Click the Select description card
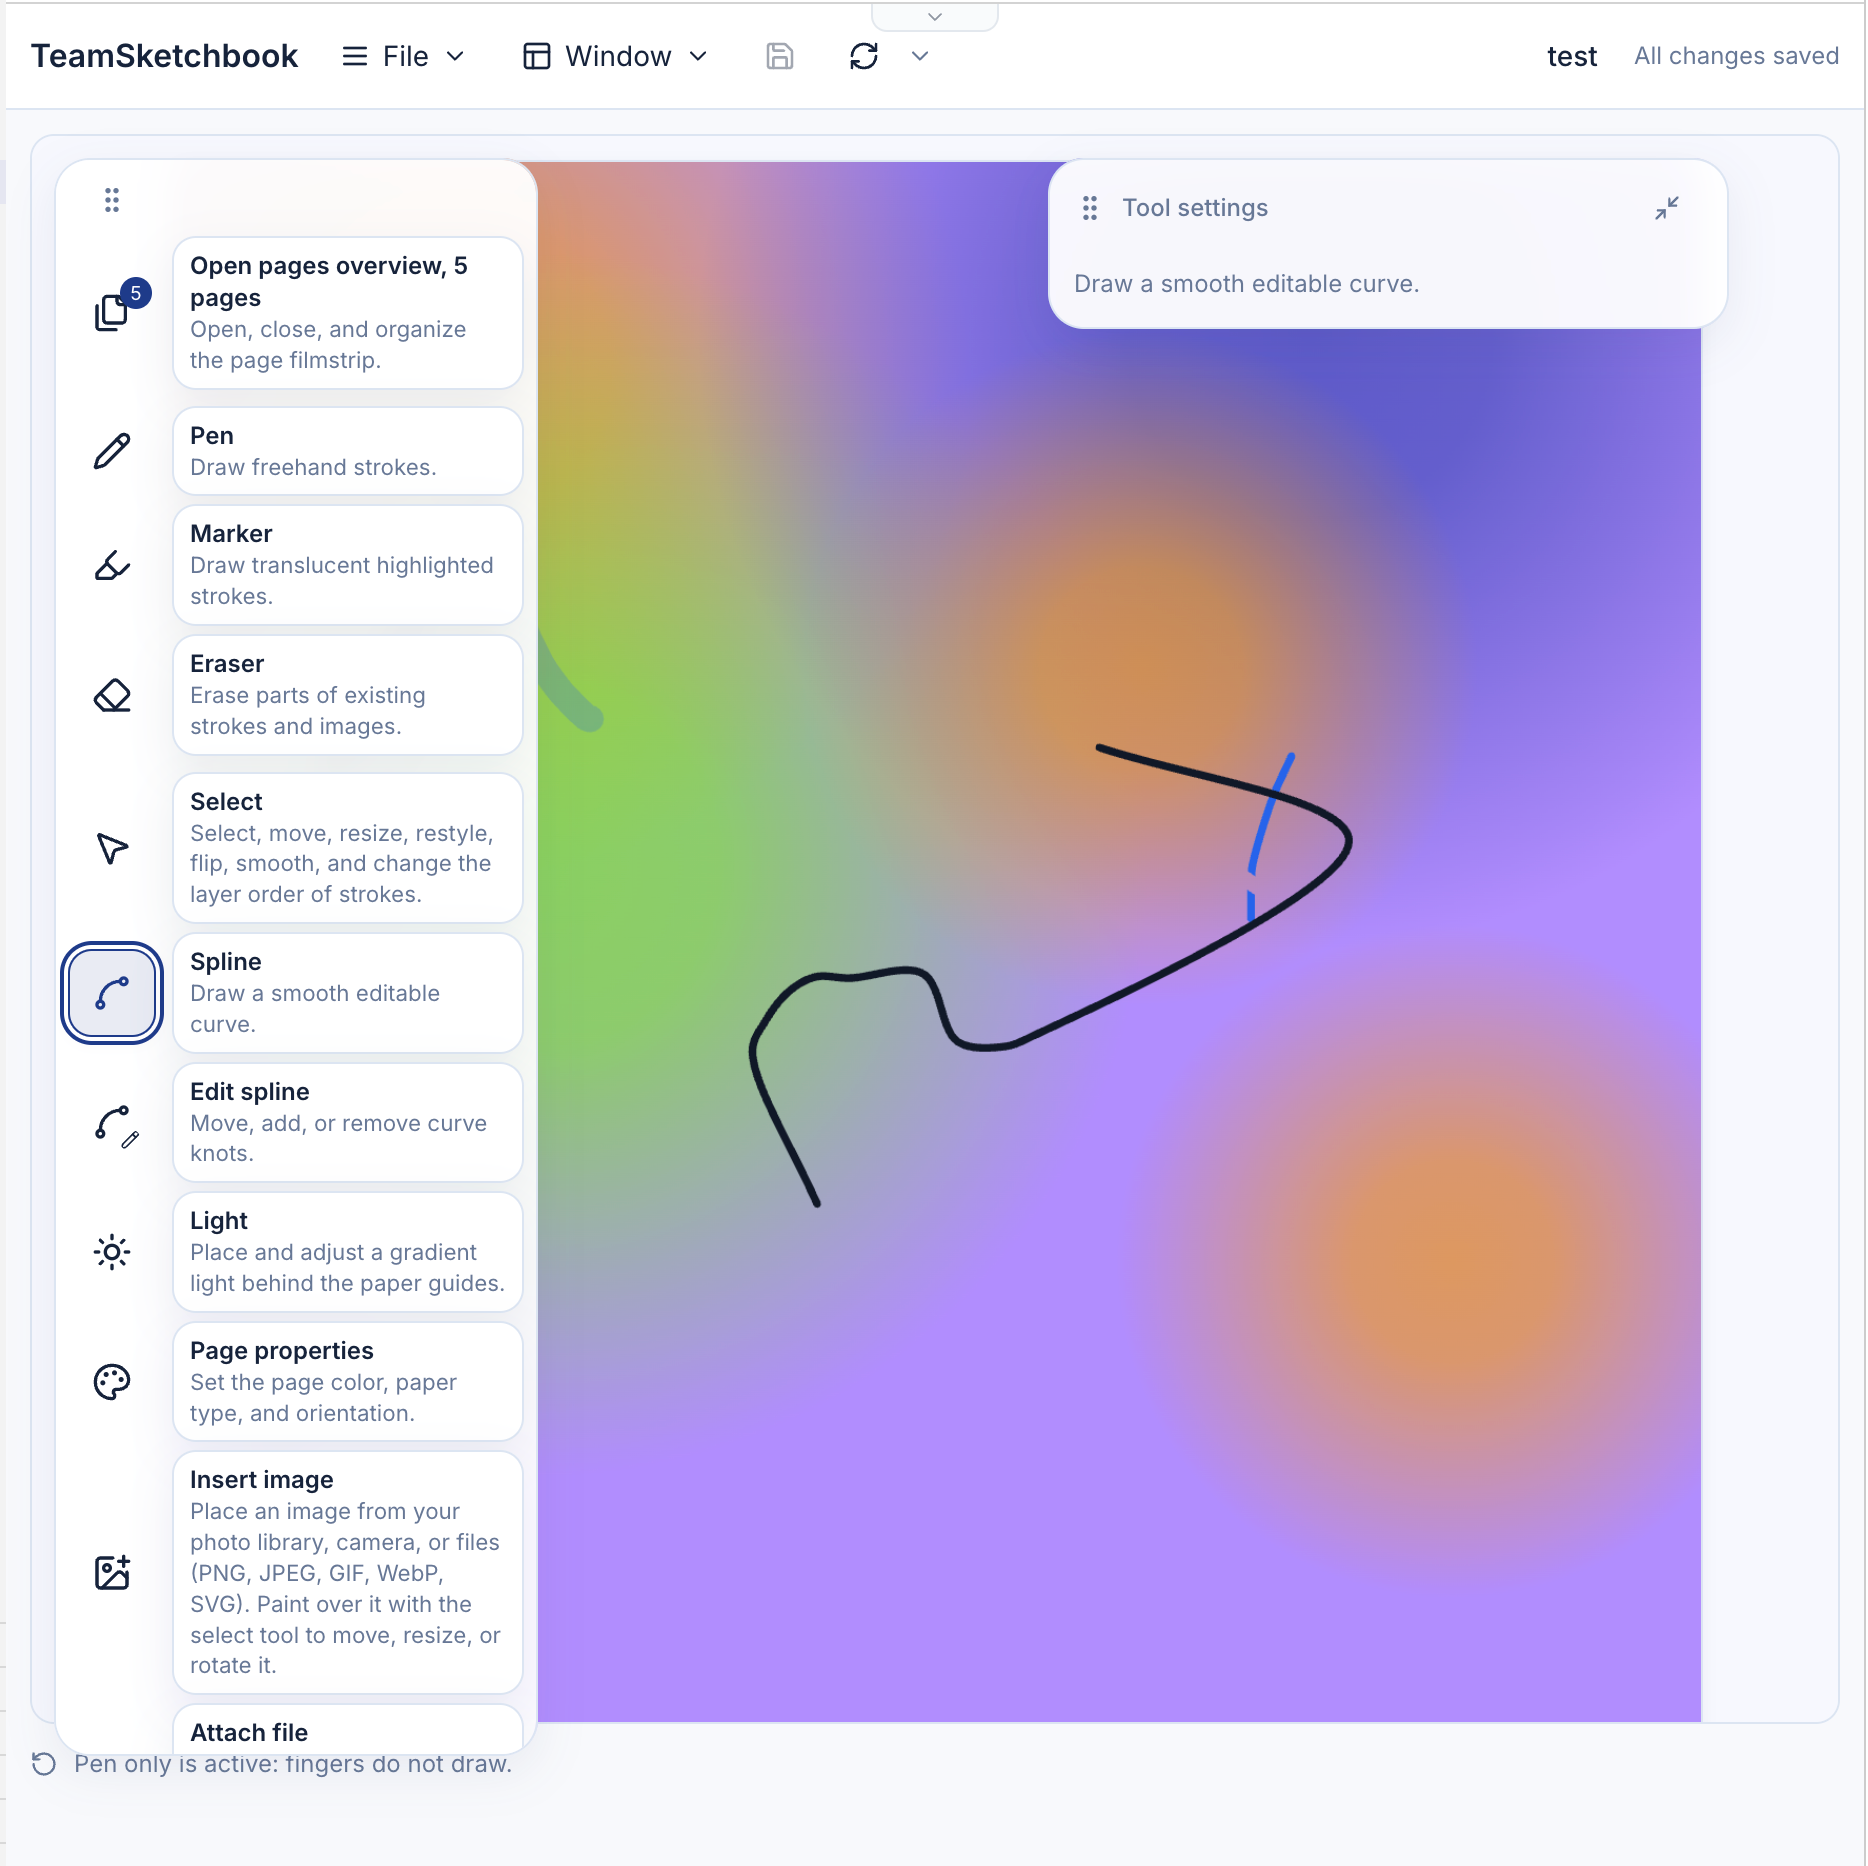The height and width of the screenshot is (1866, 1868). 348,848
